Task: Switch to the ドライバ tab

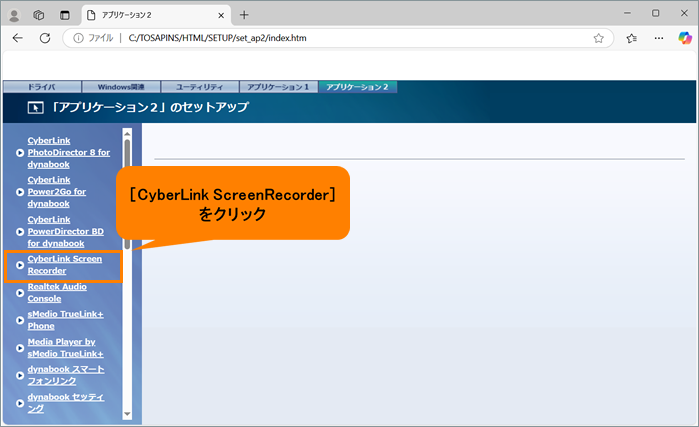Action: click(42, 87)
